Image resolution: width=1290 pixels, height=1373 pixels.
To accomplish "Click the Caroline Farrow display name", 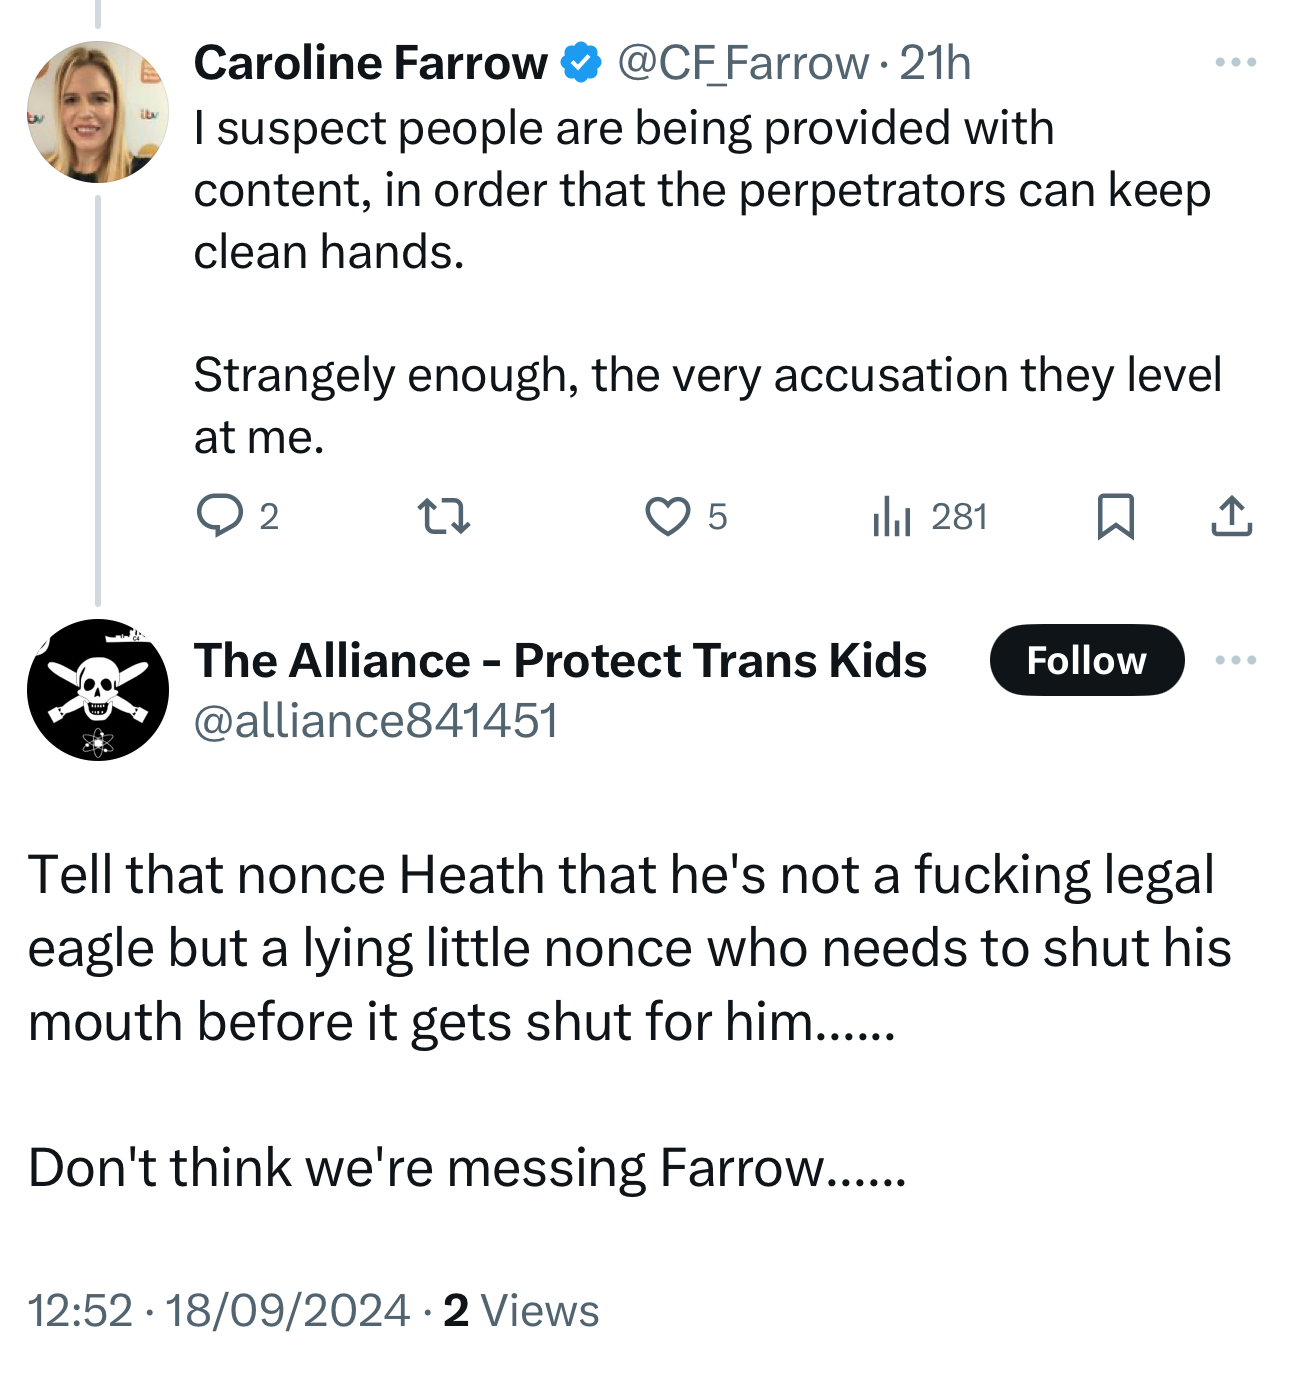I will (x=370, y=63).
